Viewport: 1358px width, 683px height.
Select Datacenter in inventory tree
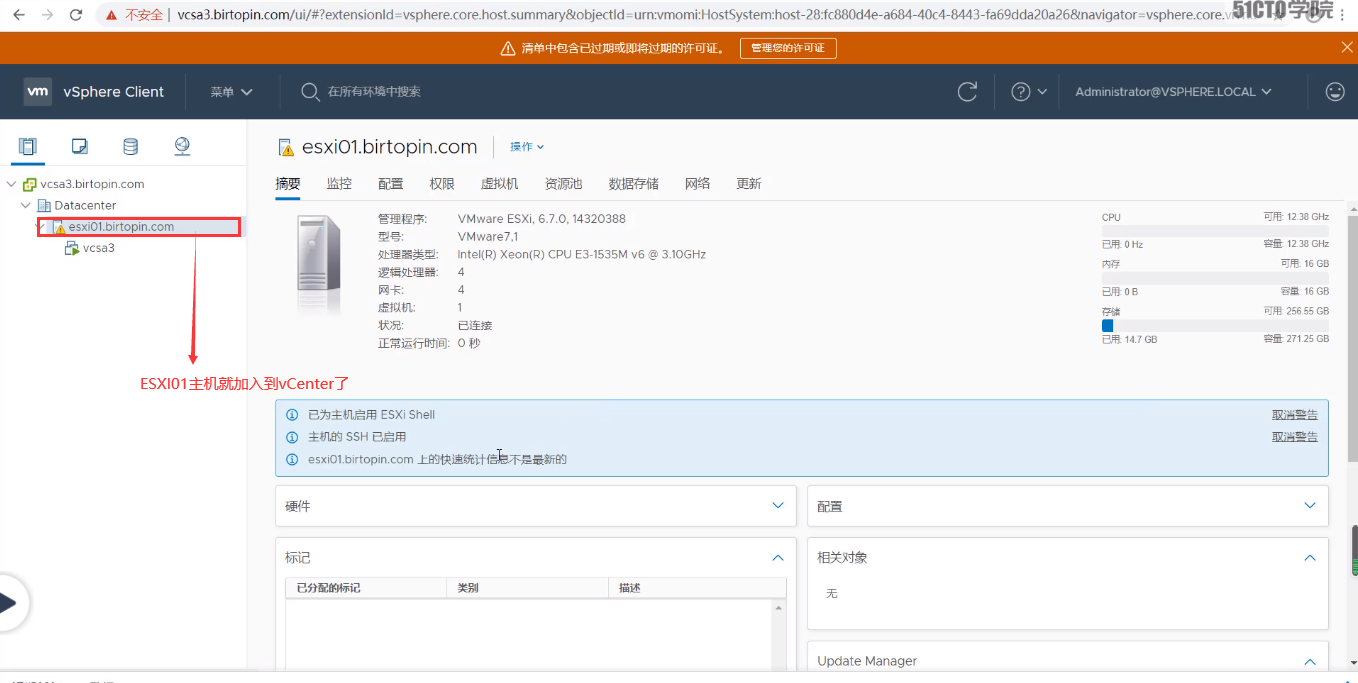85,205
